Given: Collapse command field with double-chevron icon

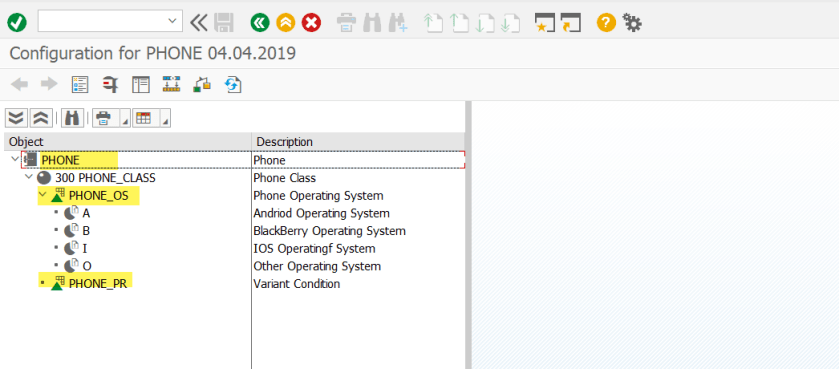Looking at the screenshot, I should click(x=199, y=22).
